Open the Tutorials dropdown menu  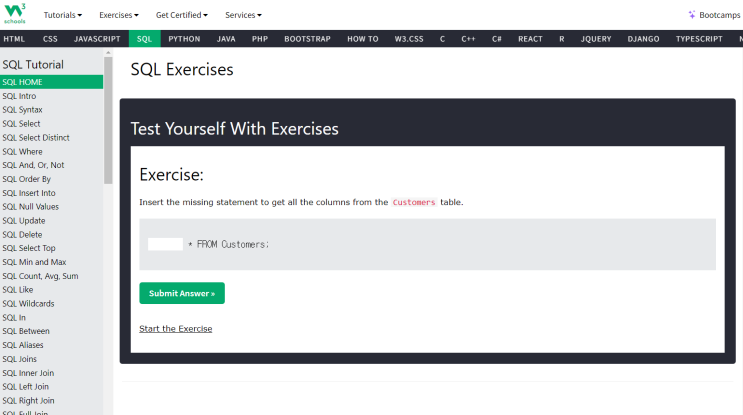click(63, 15)
